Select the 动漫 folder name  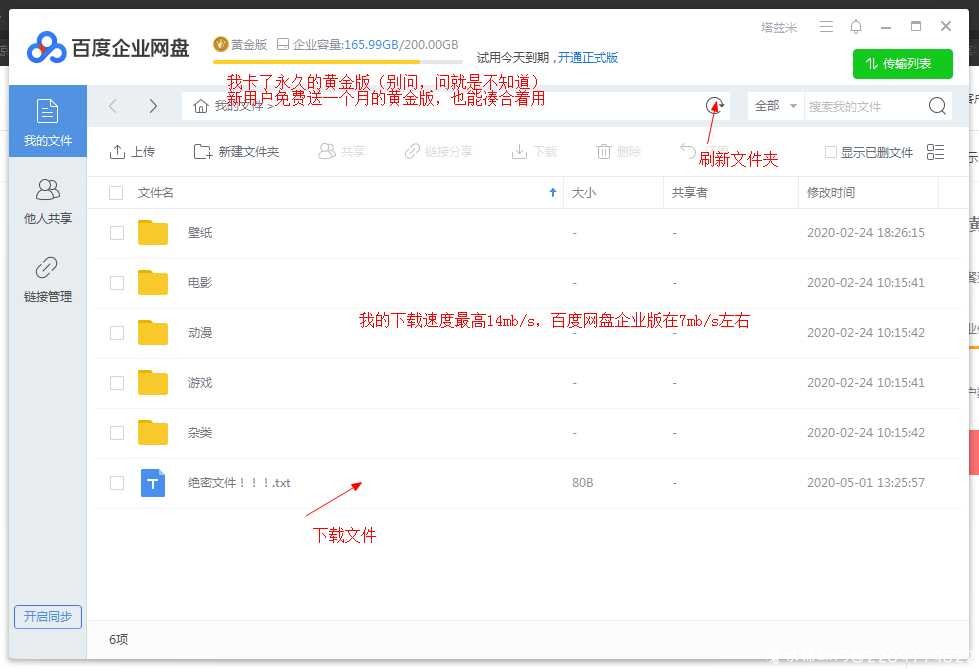200,333
